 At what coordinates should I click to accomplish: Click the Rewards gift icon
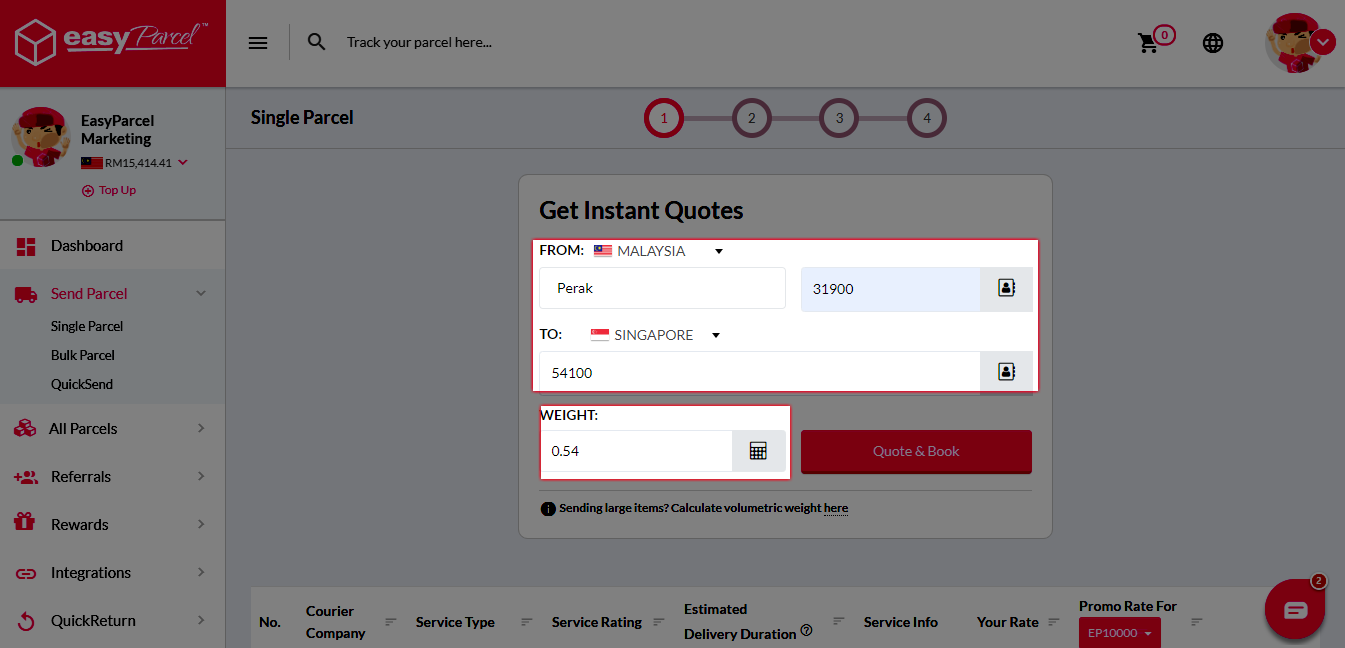click(x=26, y=522)
